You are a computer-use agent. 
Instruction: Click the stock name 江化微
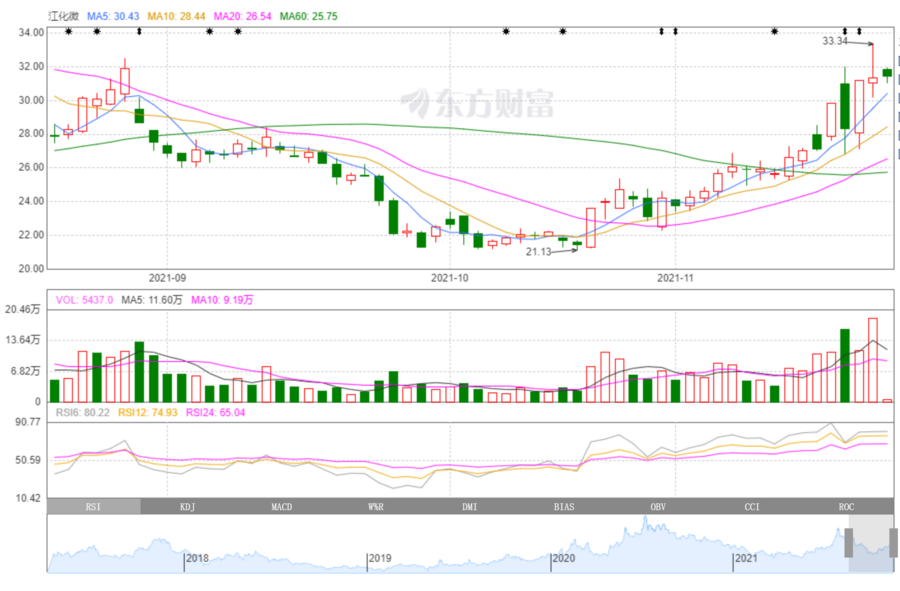(x=63, y=16)
